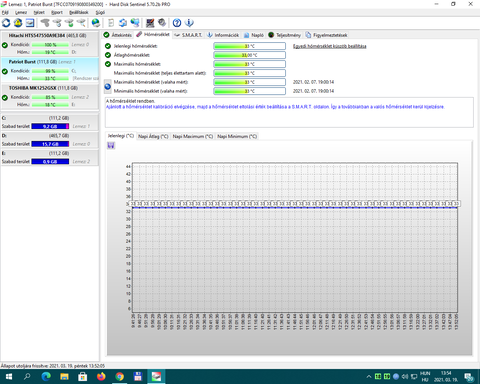Image resolution: width=480 pixels, height=384 pixels.
Task: Switch to the Figyelmeztetések tab
Action: pos(326,35)
